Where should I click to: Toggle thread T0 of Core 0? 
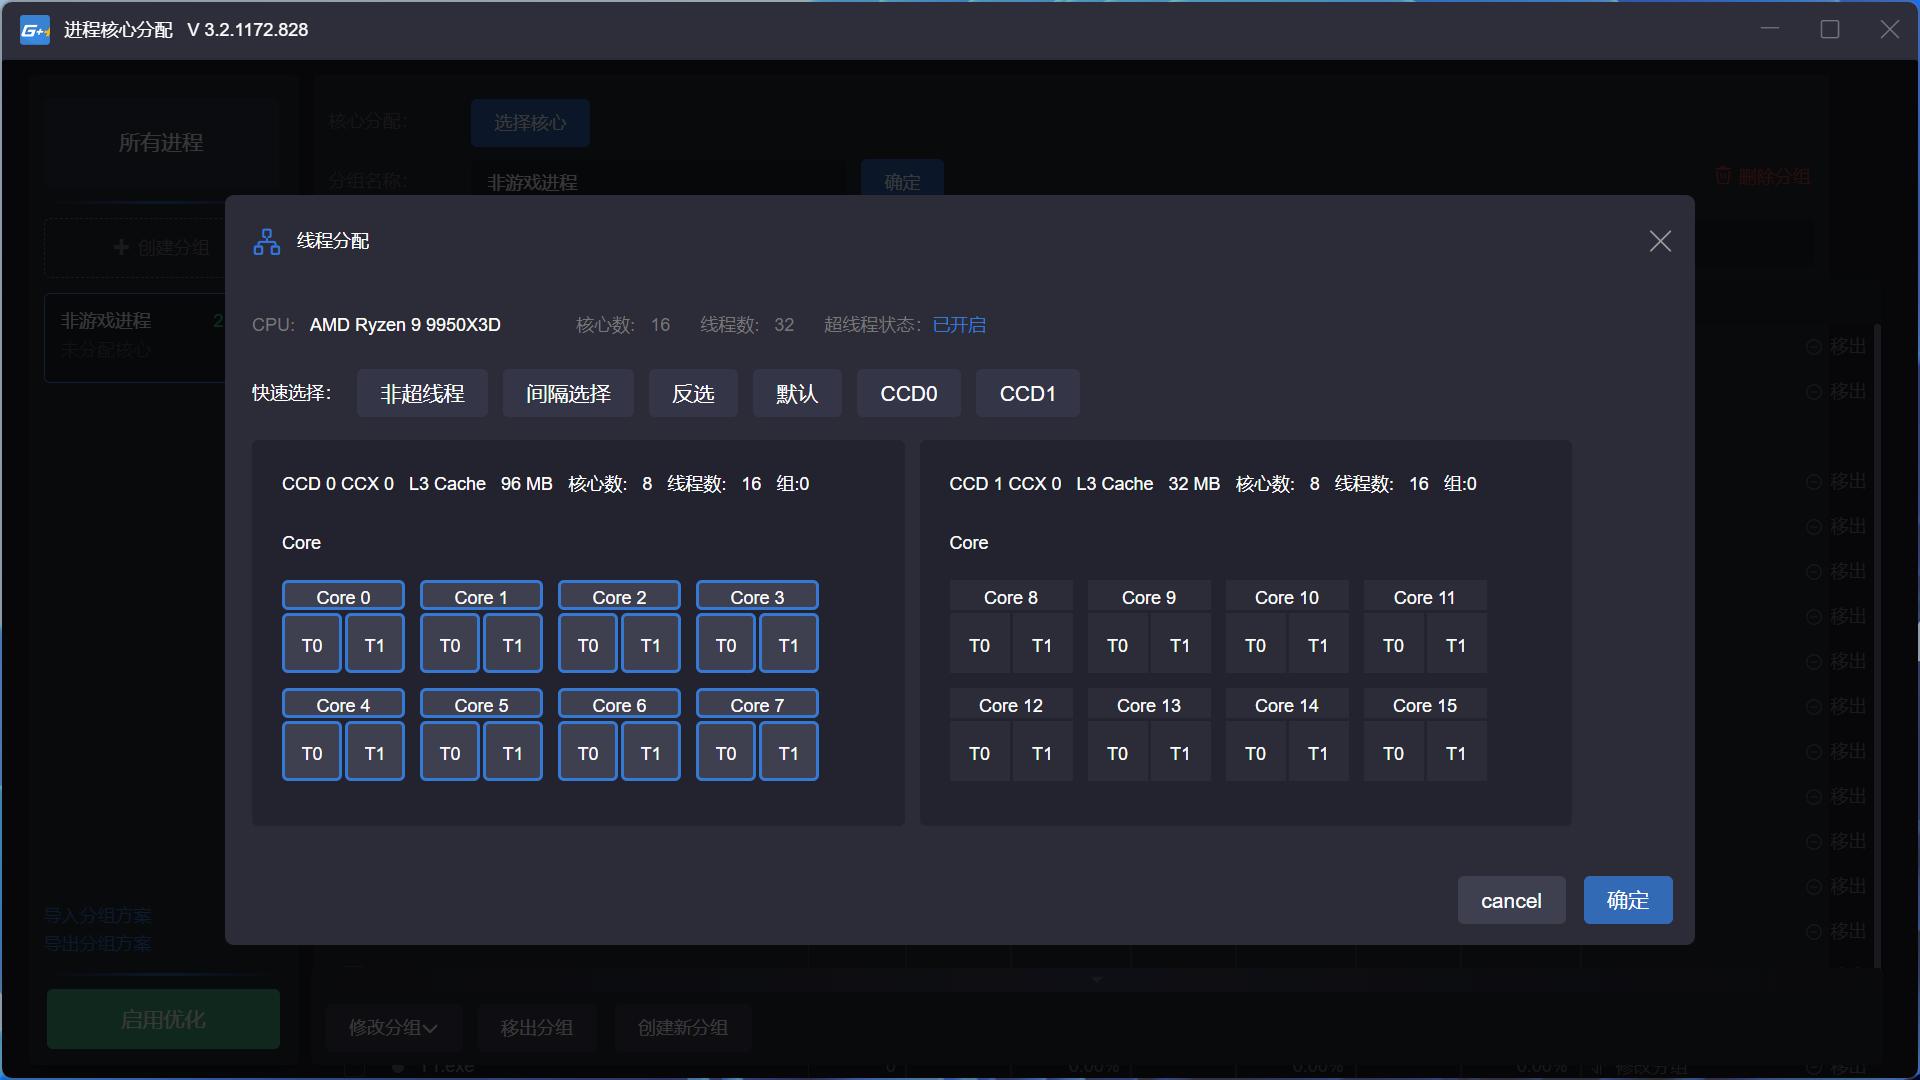pyautogui.click(x=311, y=643)
